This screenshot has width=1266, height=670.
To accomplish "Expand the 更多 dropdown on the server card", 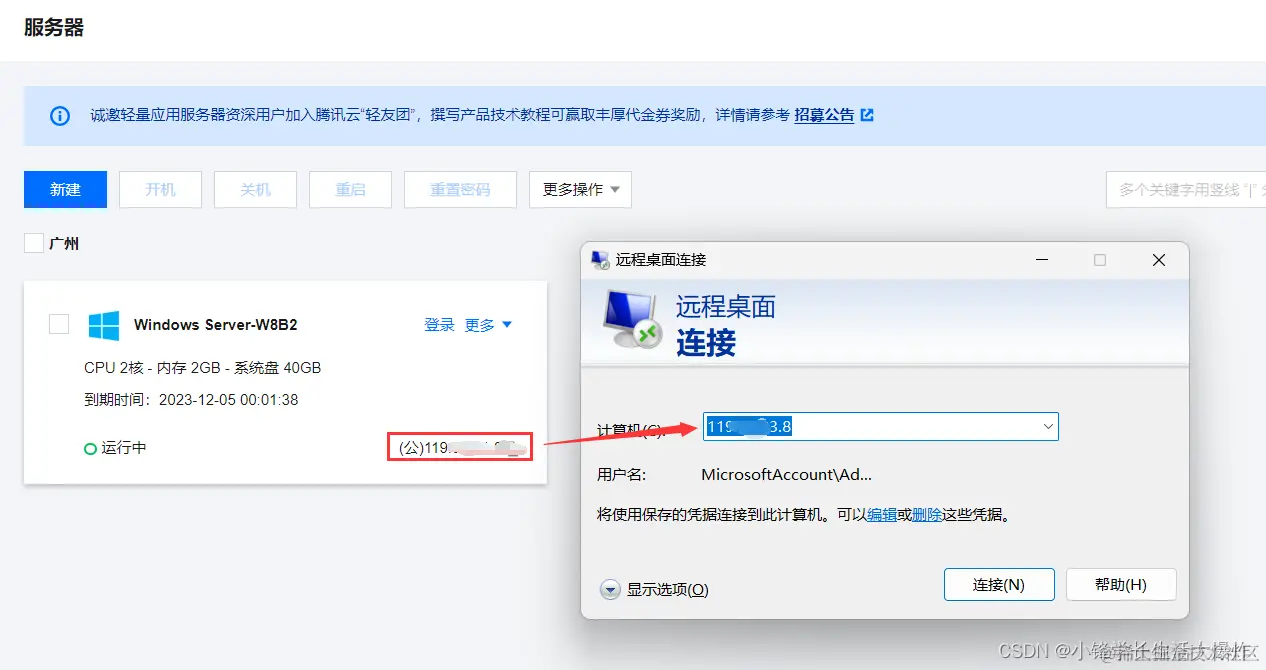I will coord(489,325).
